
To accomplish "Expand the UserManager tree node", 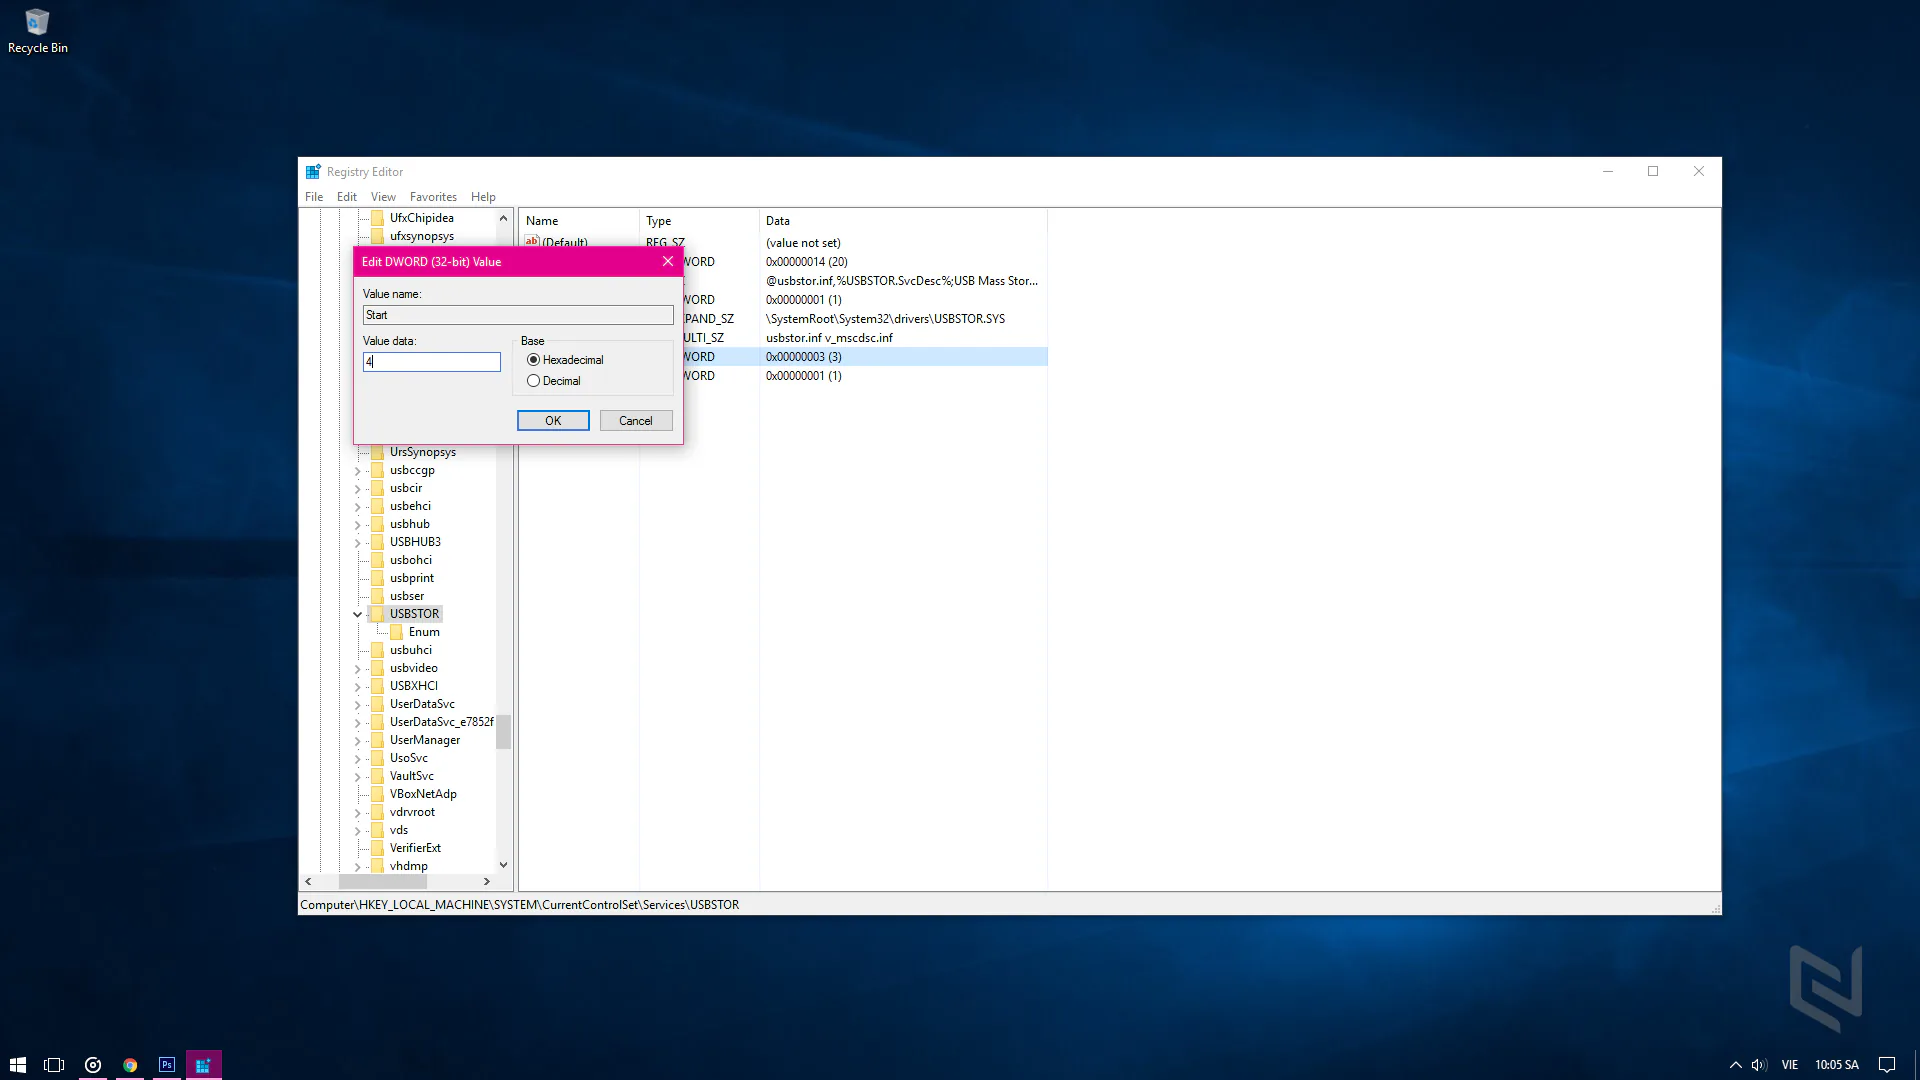I will click(x=357, y=741).
